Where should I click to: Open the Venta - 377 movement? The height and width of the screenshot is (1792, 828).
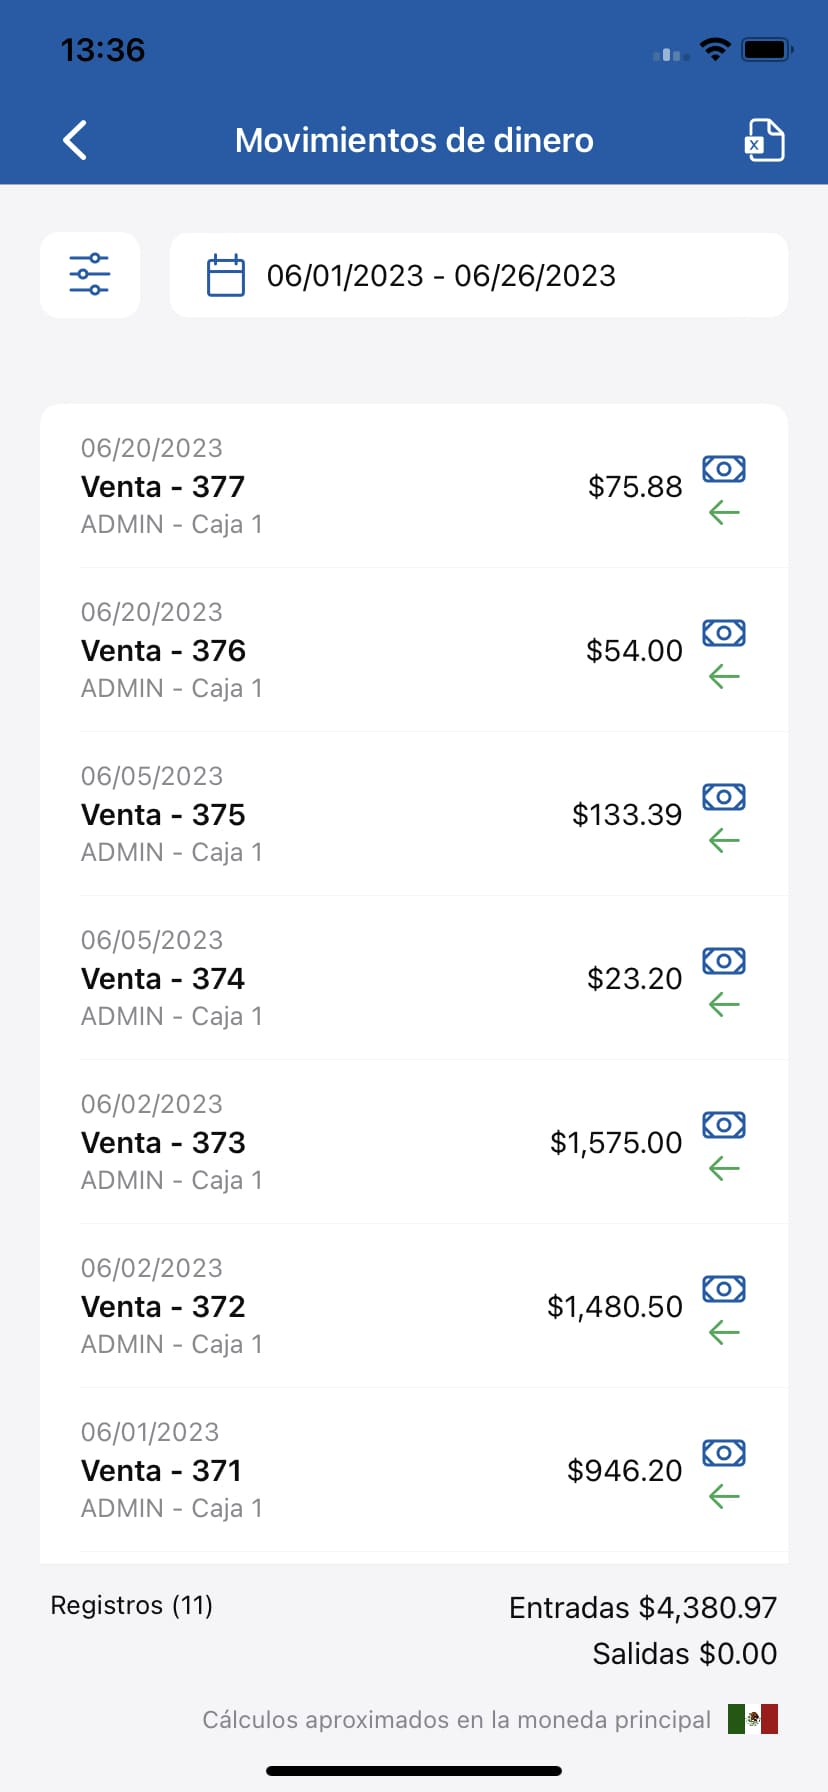pos(163,487)
